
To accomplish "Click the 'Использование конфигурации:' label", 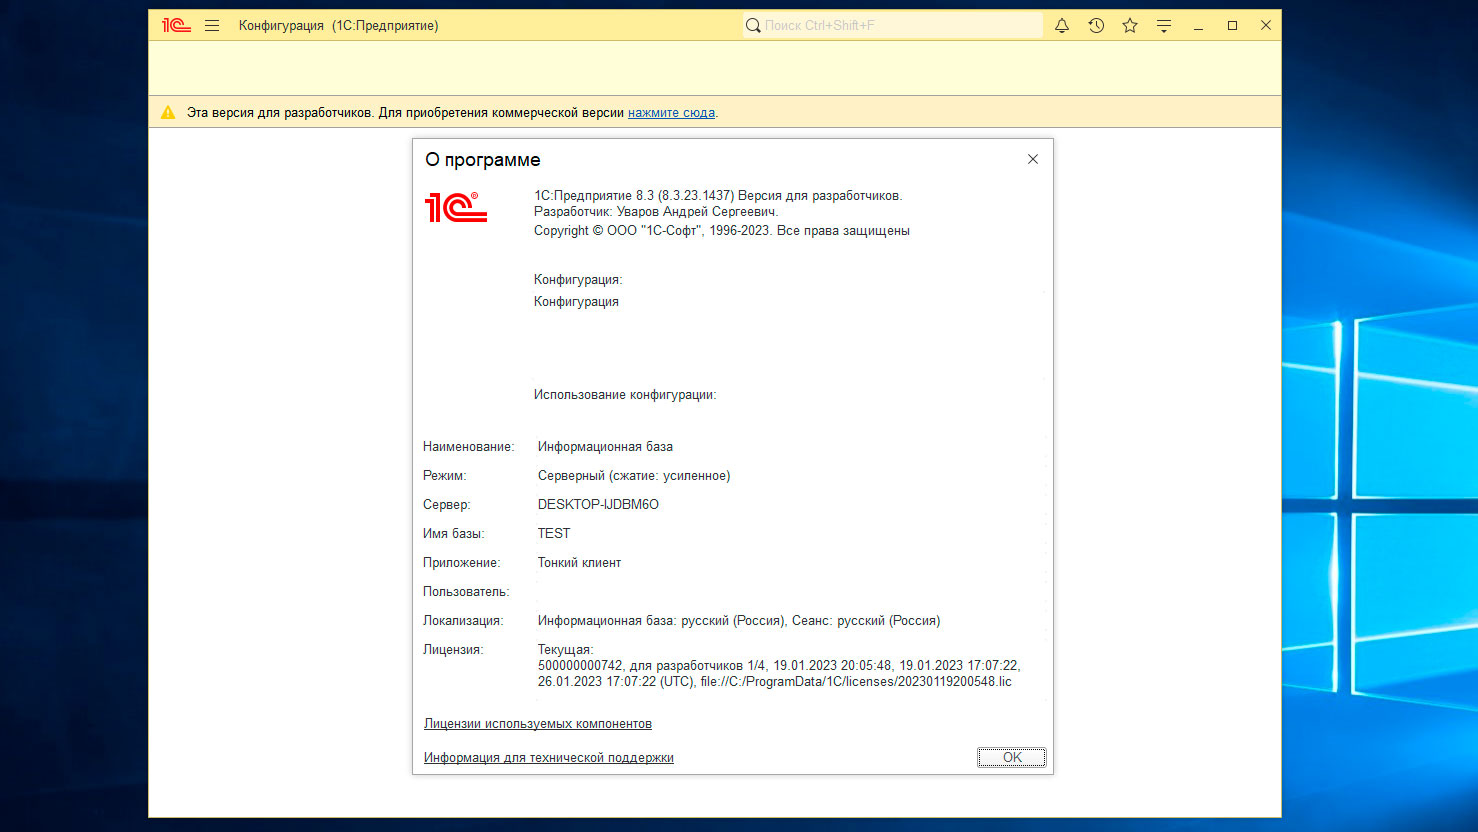I will click(x=625, y=394).
